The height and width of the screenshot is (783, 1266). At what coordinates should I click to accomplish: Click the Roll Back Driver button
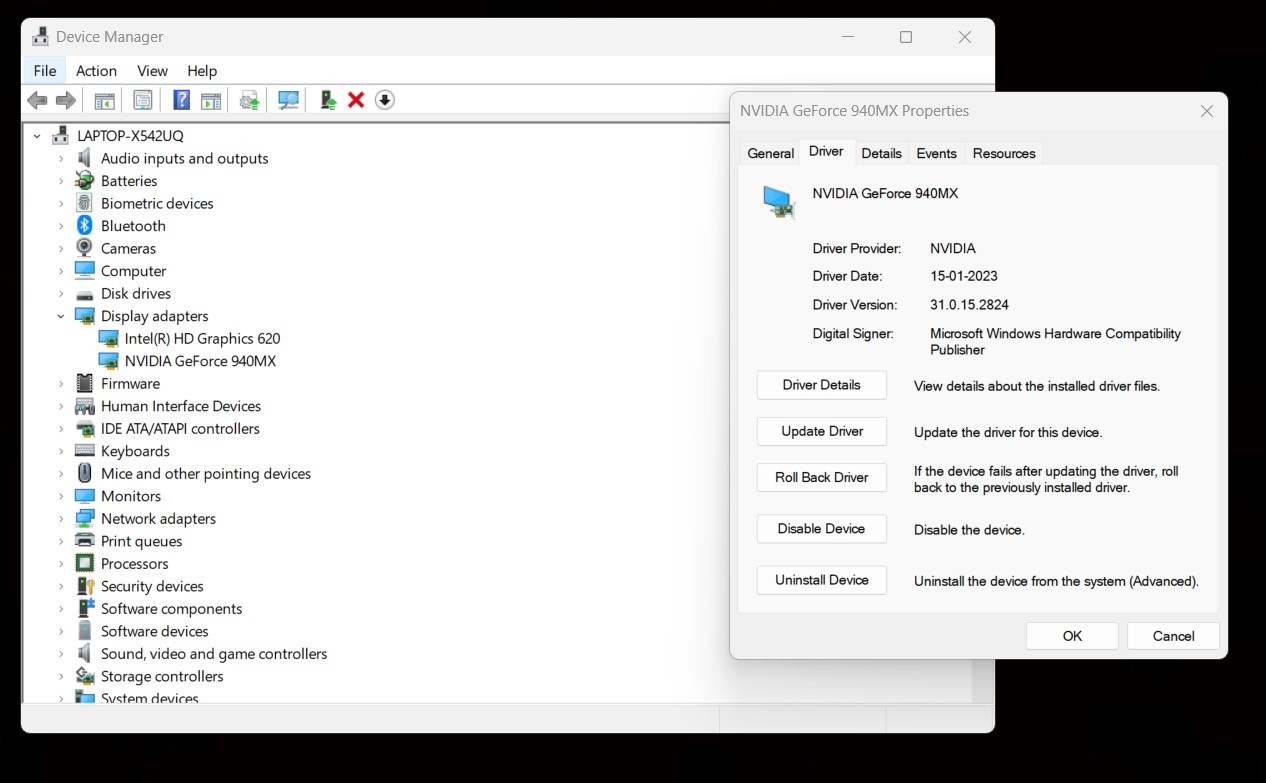click(x=822, y=477)
